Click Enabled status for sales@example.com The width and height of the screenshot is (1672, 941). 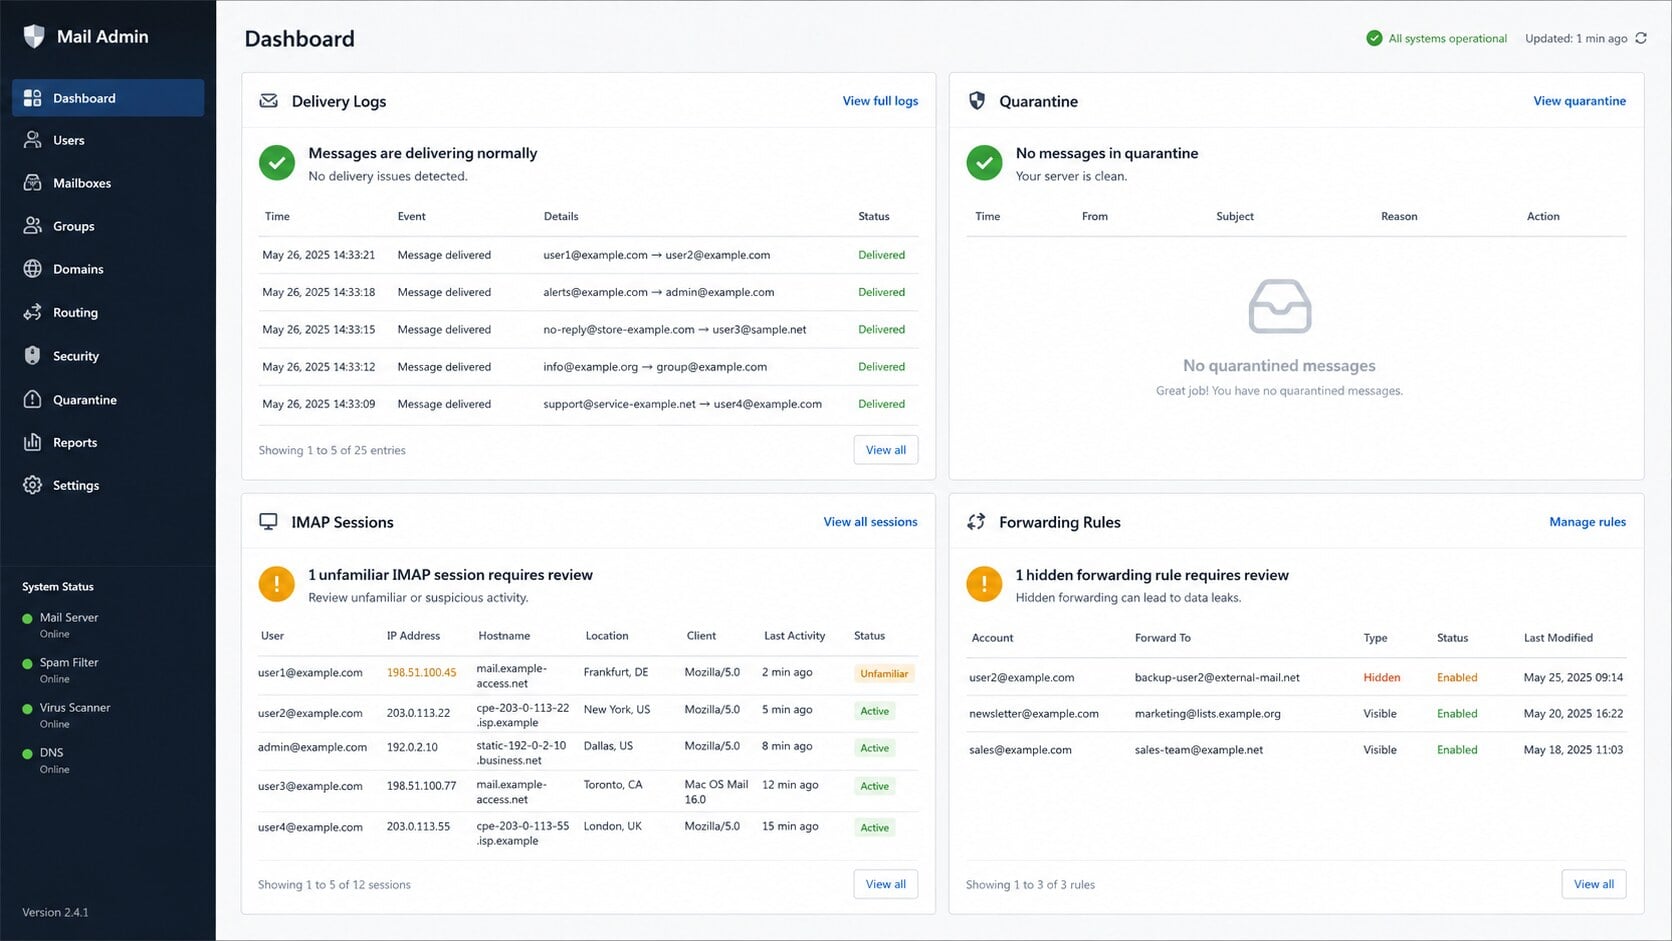[1457, 750]
